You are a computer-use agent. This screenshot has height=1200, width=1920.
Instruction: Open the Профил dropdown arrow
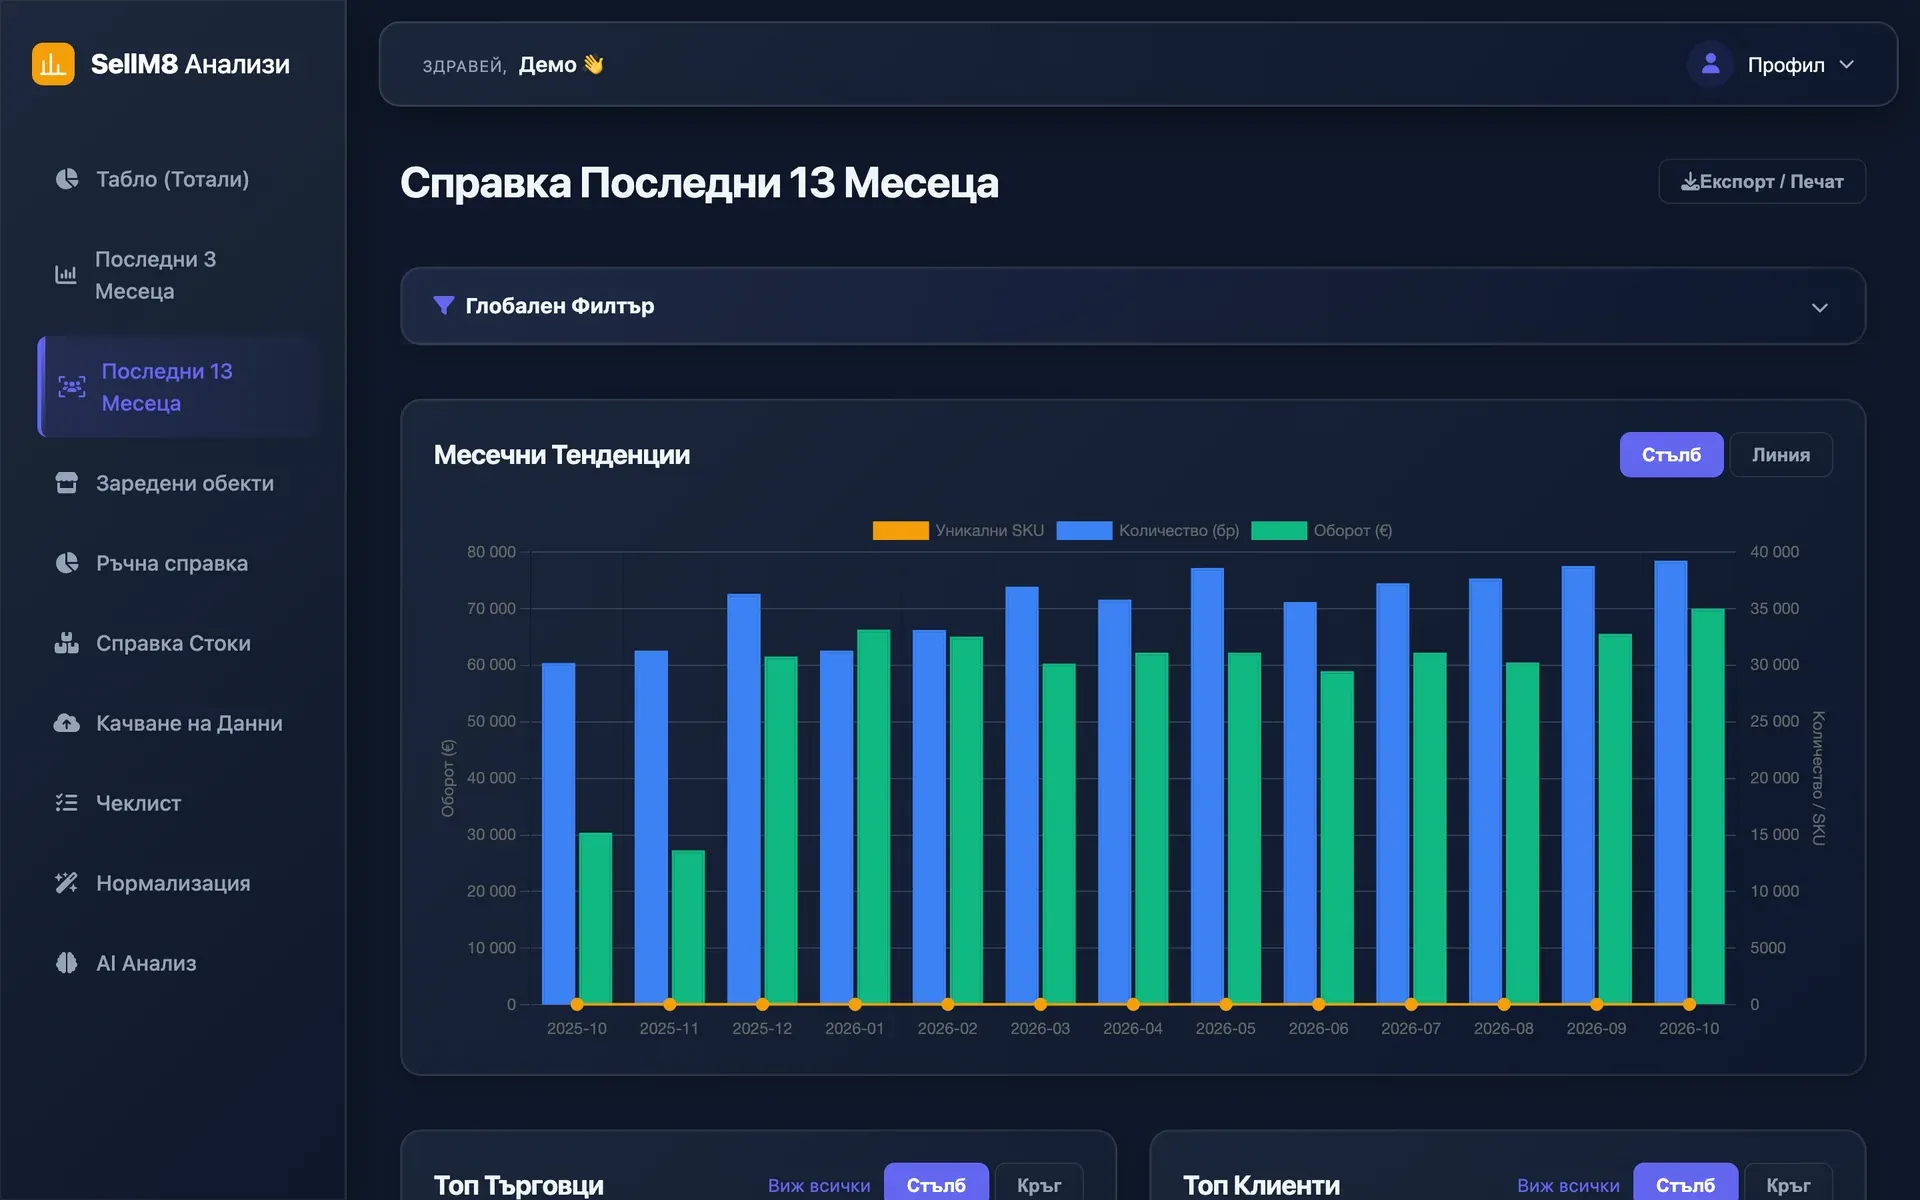click(1847, 65)
